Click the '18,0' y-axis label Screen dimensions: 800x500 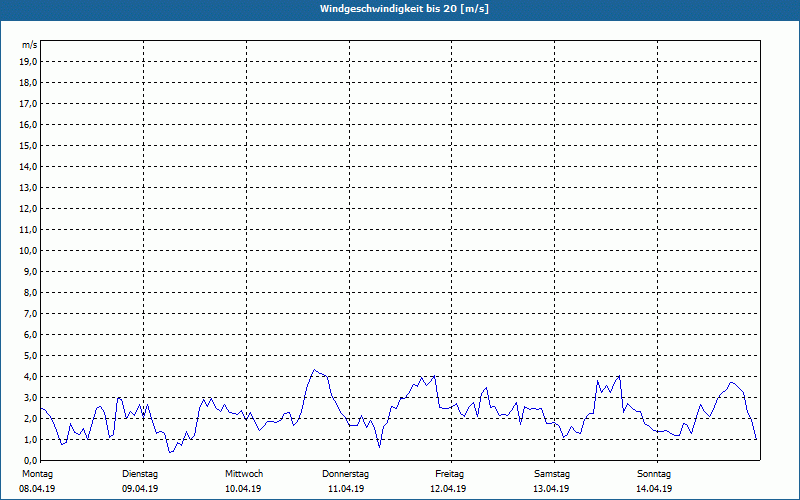click(x=28, y=83)
